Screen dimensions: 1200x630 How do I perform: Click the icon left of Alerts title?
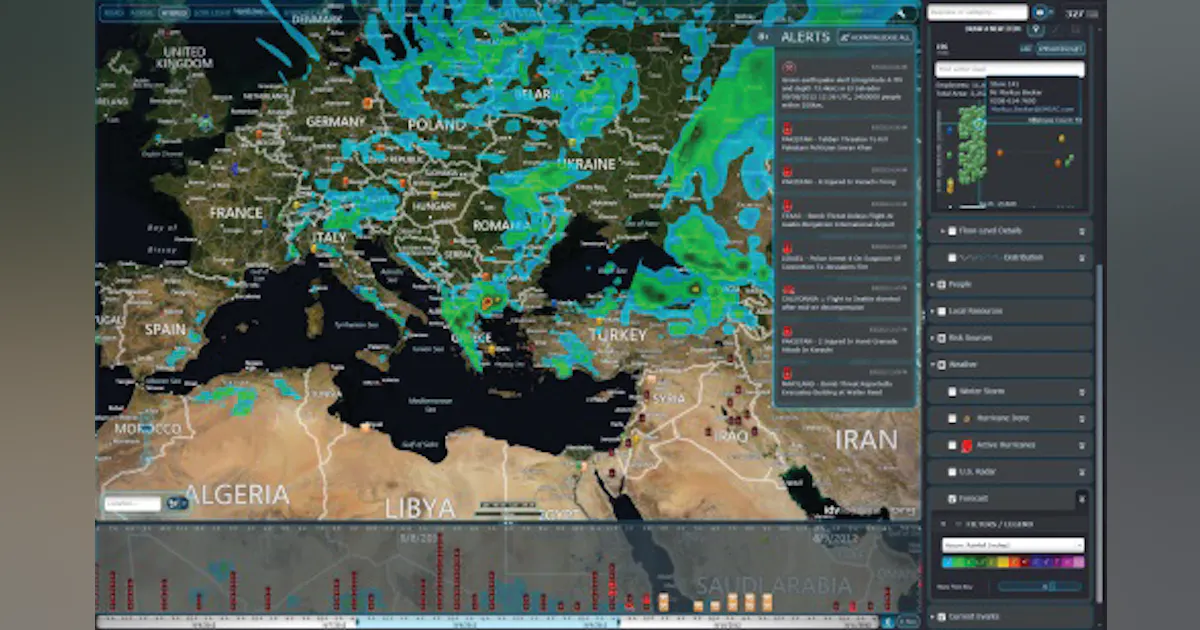tap(765, 37)
